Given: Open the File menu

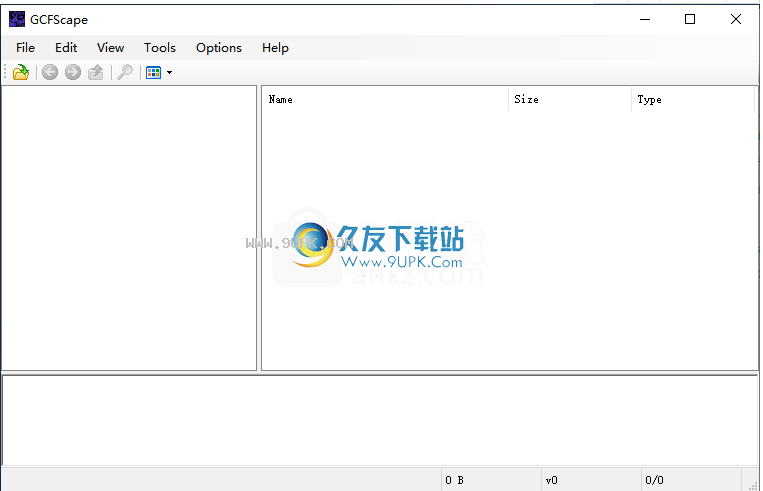Looking at the screenshot, I should point(25,48).
